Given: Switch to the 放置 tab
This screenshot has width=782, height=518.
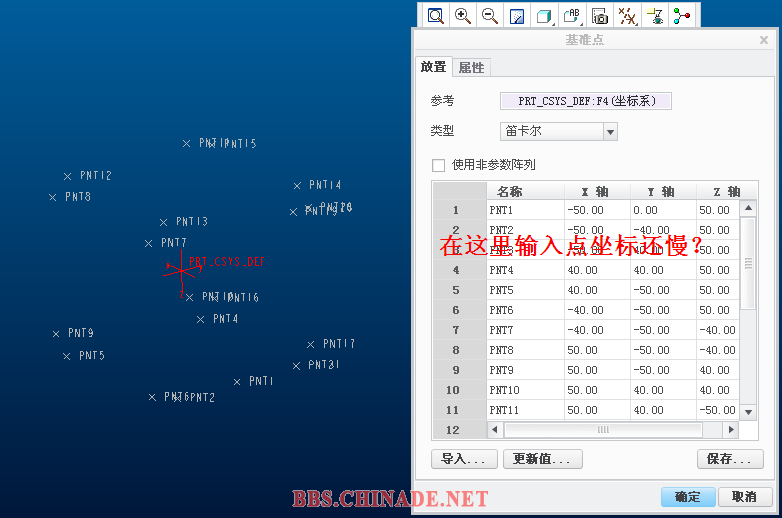Looking at the screenshot, I should coord(433,67).
